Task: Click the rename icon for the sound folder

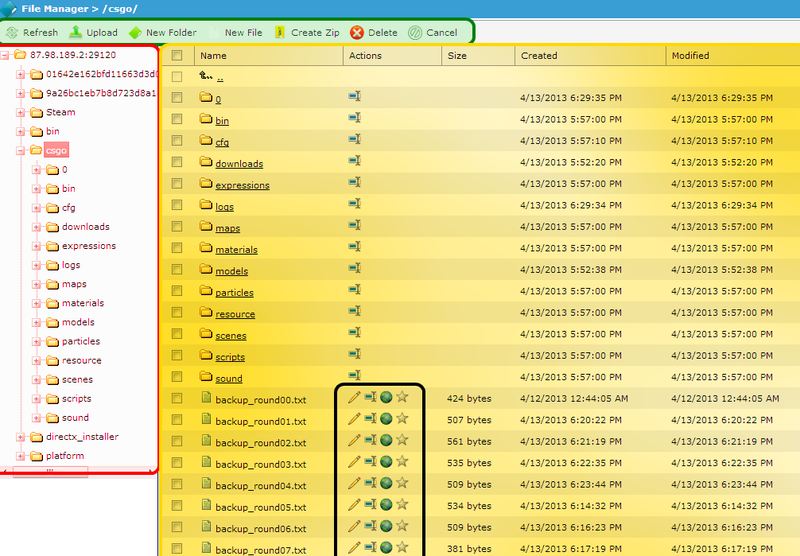Action: (x=355, y=375)
